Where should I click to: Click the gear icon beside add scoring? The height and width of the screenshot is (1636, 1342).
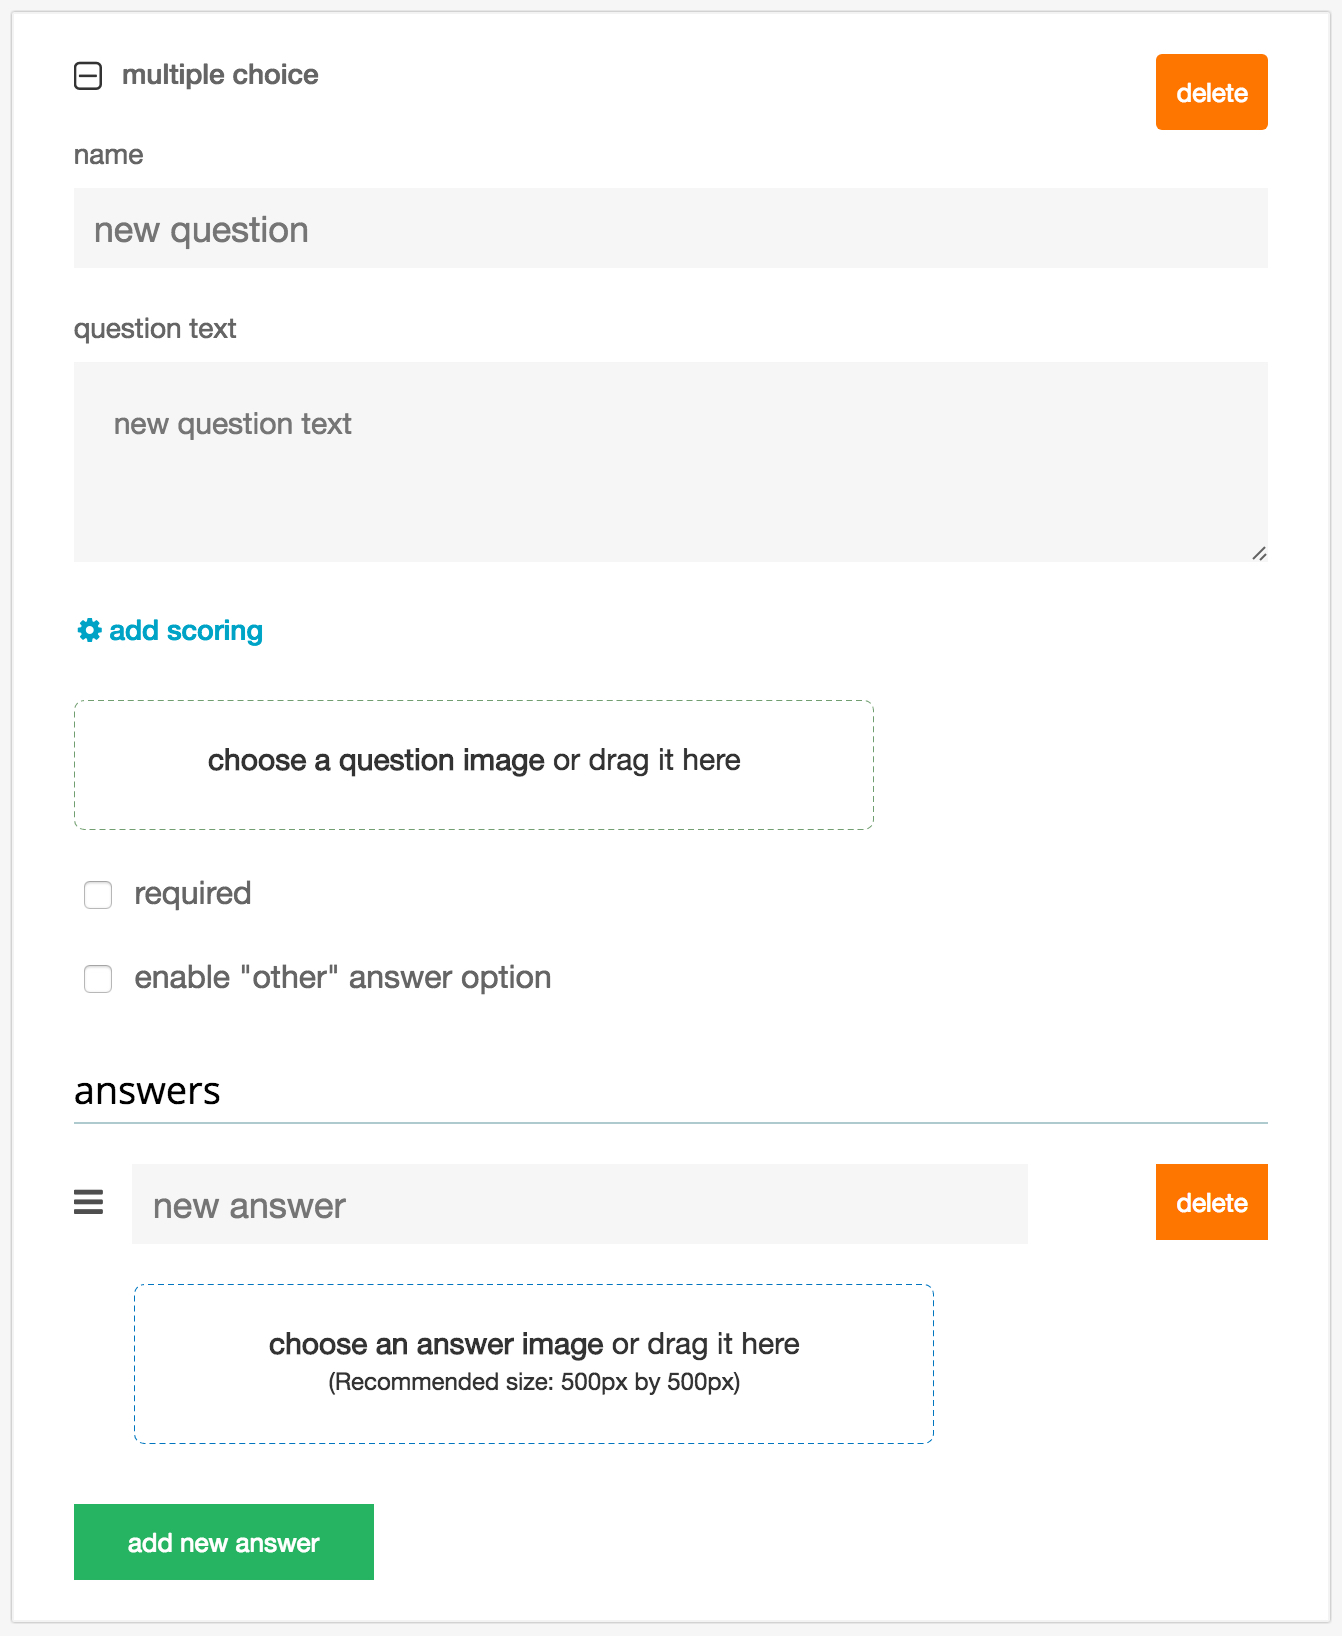pyautogui.click(x=90, y=630)
